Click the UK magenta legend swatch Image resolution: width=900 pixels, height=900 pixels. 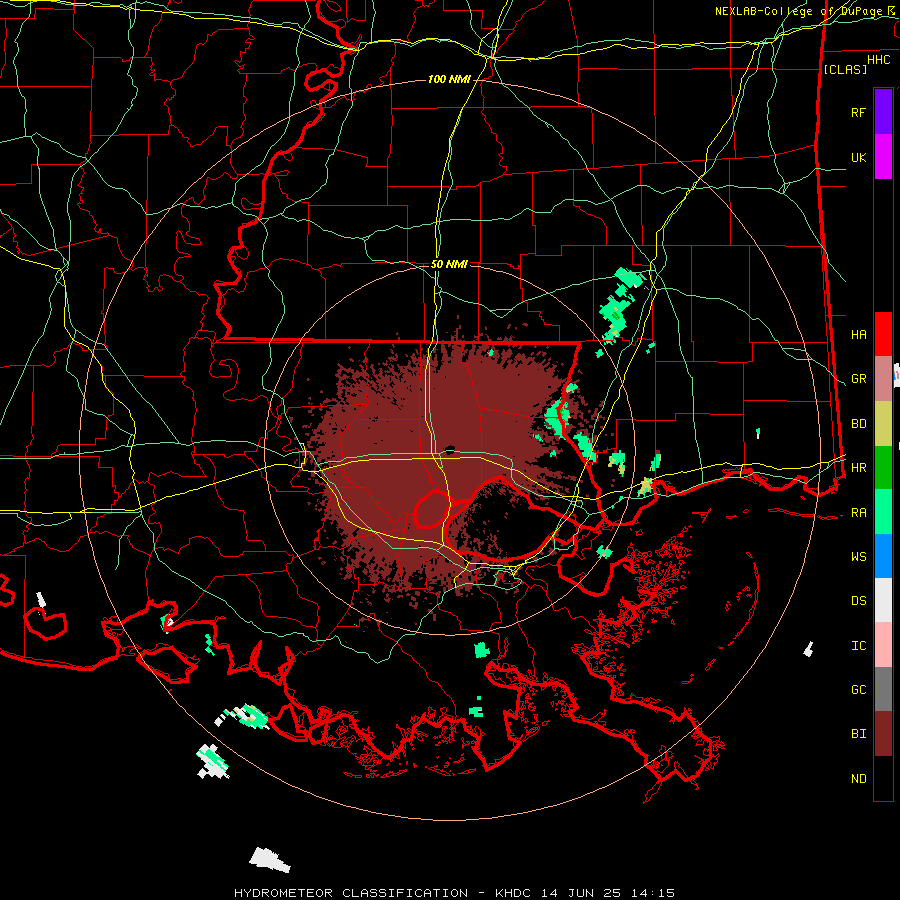click(883, 157)
